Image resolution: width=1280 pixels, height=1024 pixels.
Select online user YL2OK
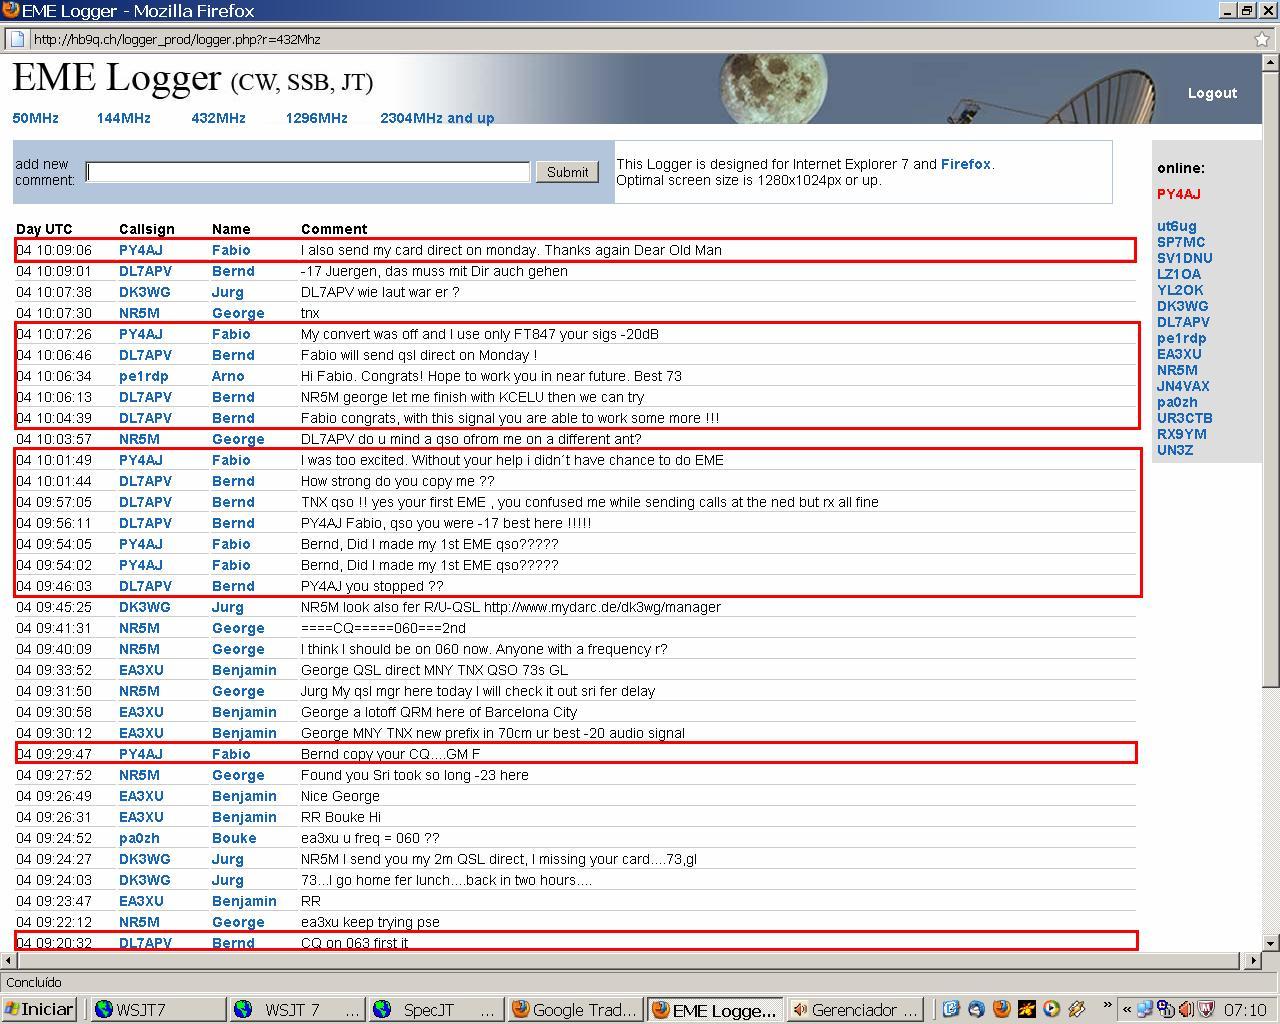point(1180,290)
